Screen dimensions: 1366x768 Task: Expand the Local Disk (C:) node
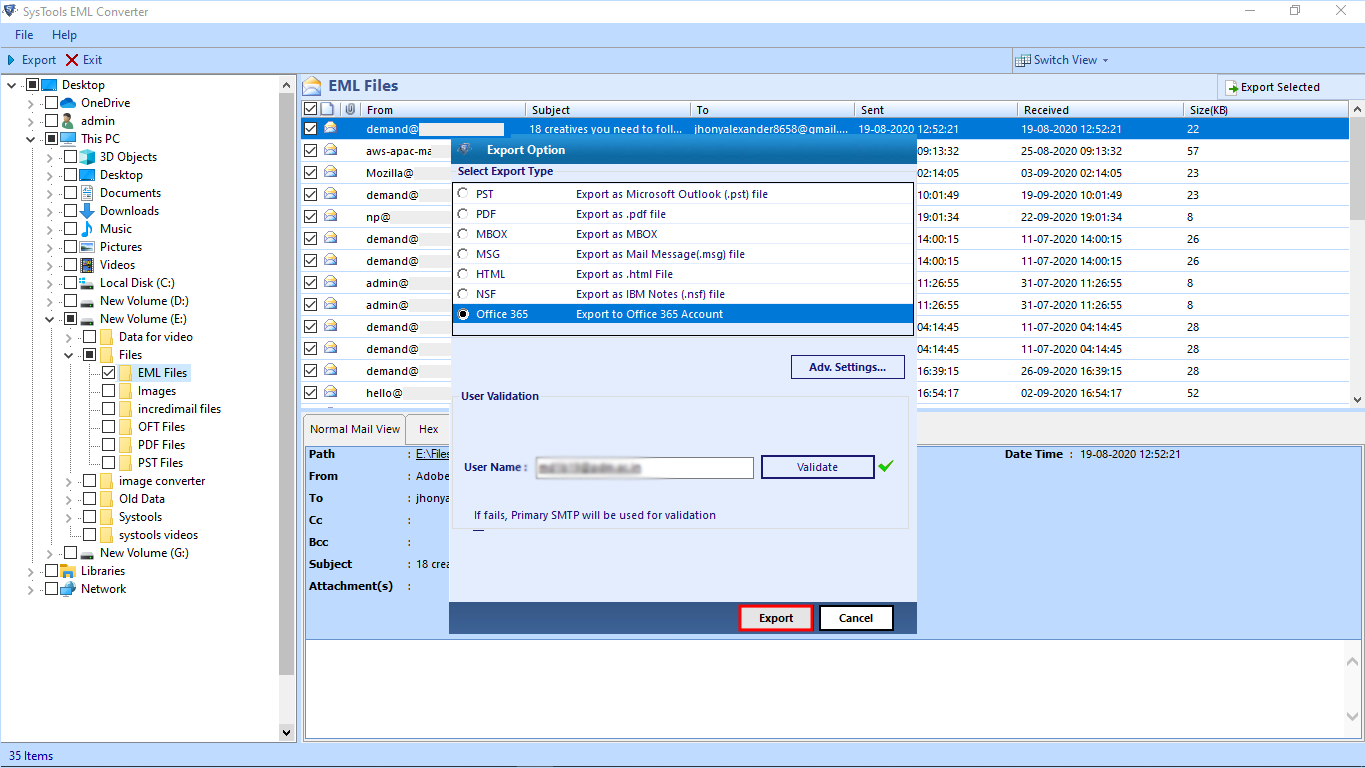50,283
